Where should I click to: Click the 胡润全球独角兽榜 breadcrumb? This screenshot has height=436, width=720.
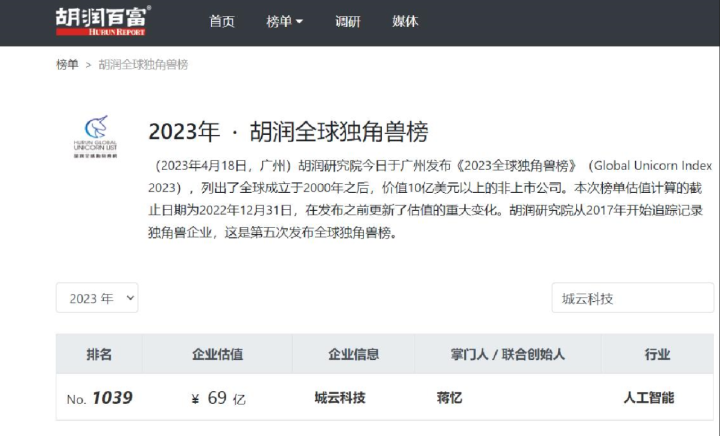click(143, 64)
